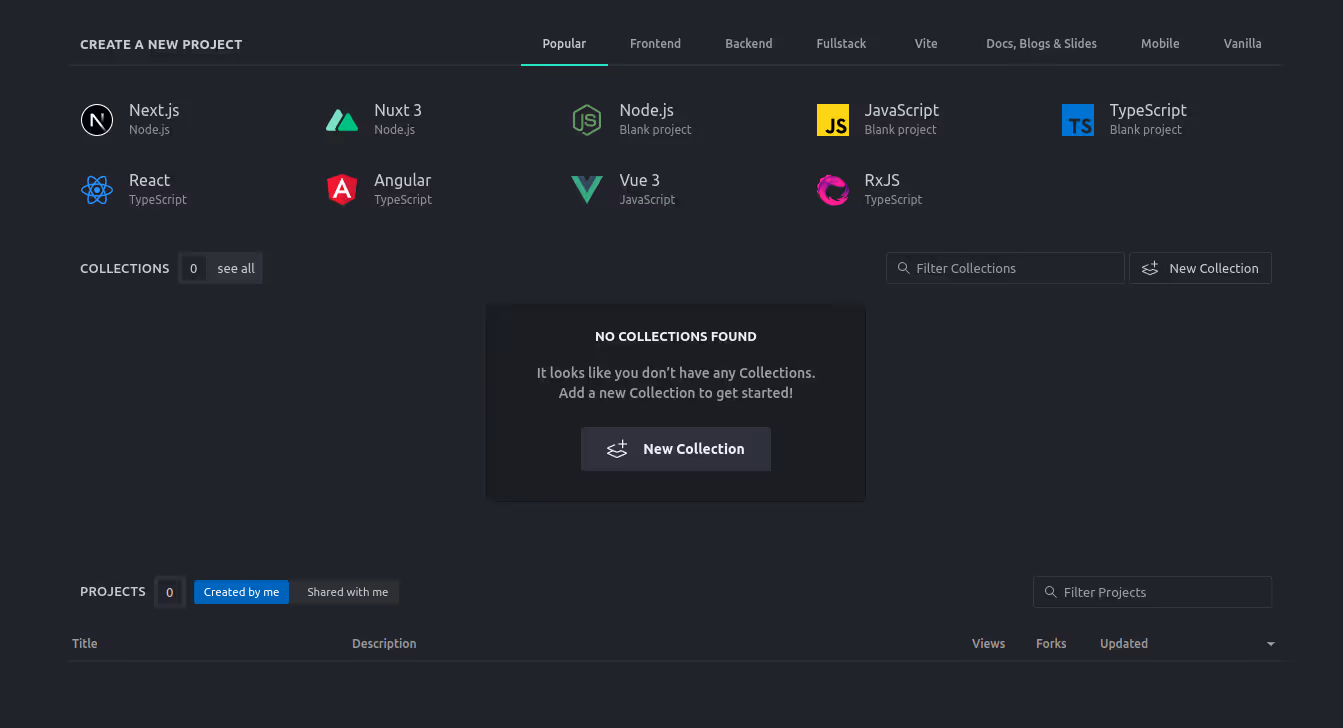The image size is (1343, 728).
Task: Select the Fullstack tab
Action: (841, 44)
